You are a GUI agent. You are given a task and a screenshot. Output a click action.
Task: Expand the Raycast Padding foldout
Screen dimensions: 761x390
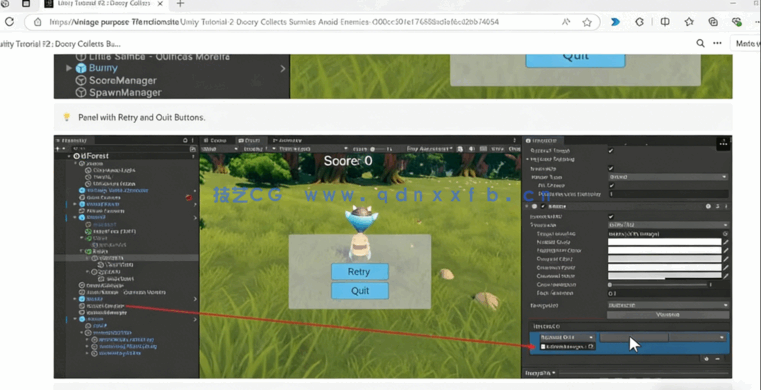(x=528, y=160)
